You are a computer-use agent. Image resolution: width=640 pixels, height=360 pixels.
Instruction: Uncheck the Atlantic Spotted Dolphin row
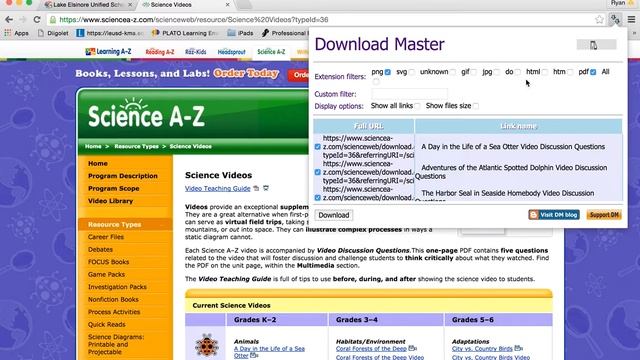click(318, 172)
